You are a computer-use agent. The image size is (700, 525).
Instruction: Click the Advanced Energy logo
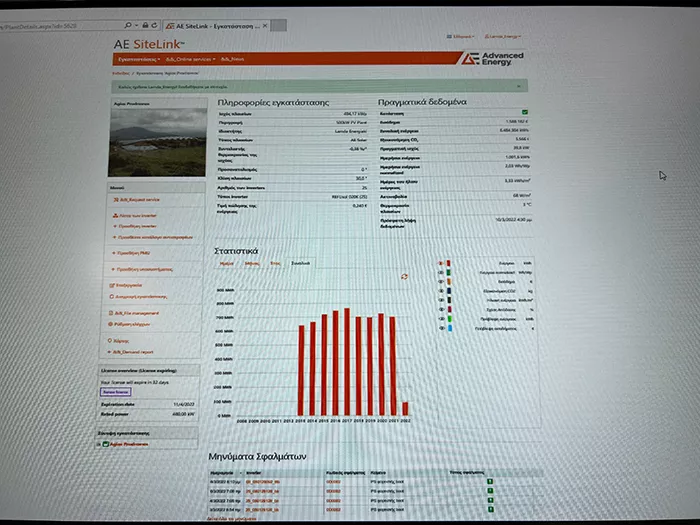pyautogui.click(x=490, y=58)
